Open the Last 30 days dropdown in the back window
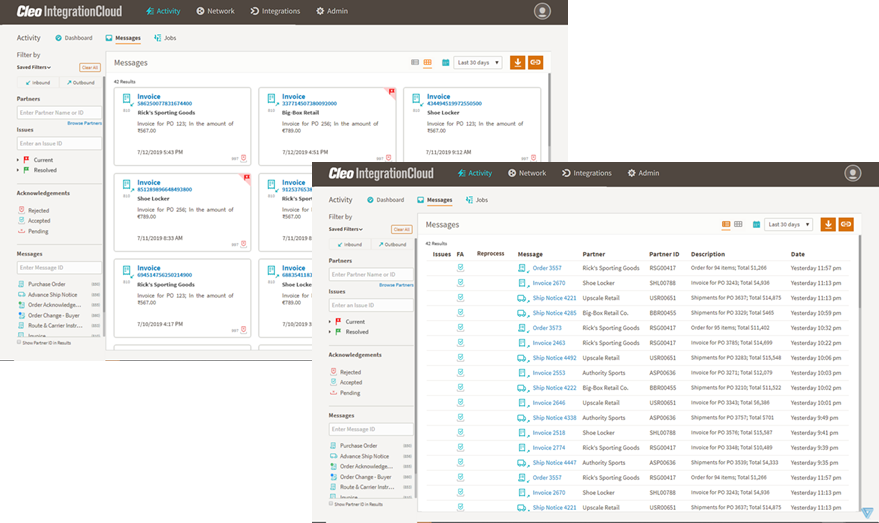The width and height of the screenshot is (879, 523). pos(478,62)
